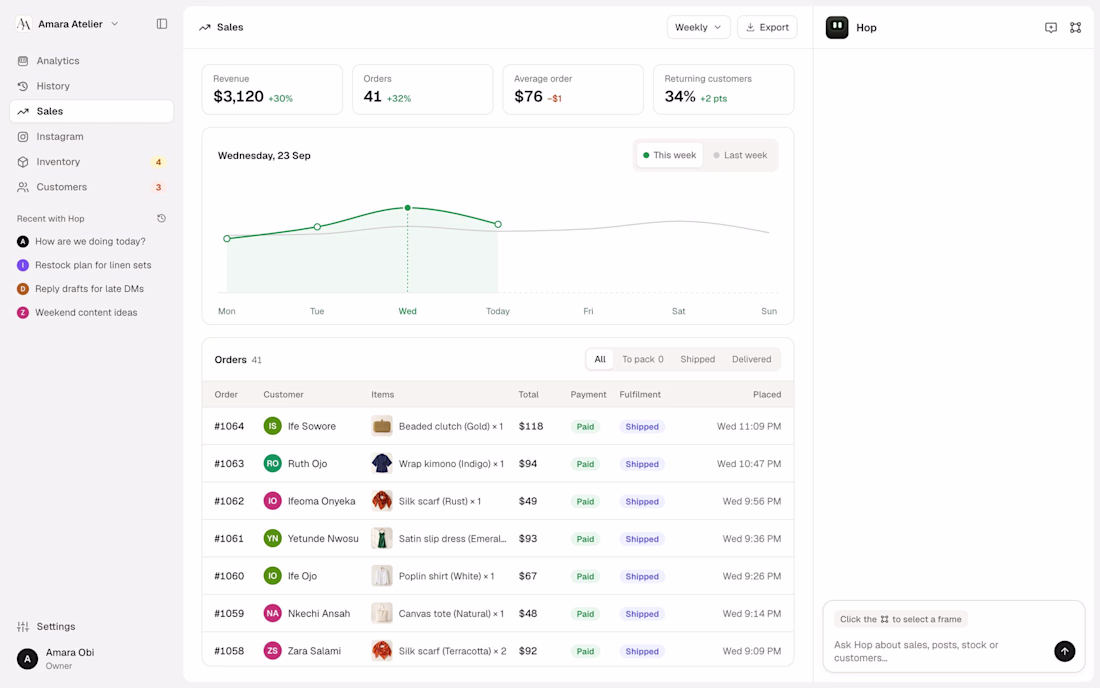This screenshot has width=1100, height=688.
Task: Go to History in the sidebar
Action: (x=92, y=86)
